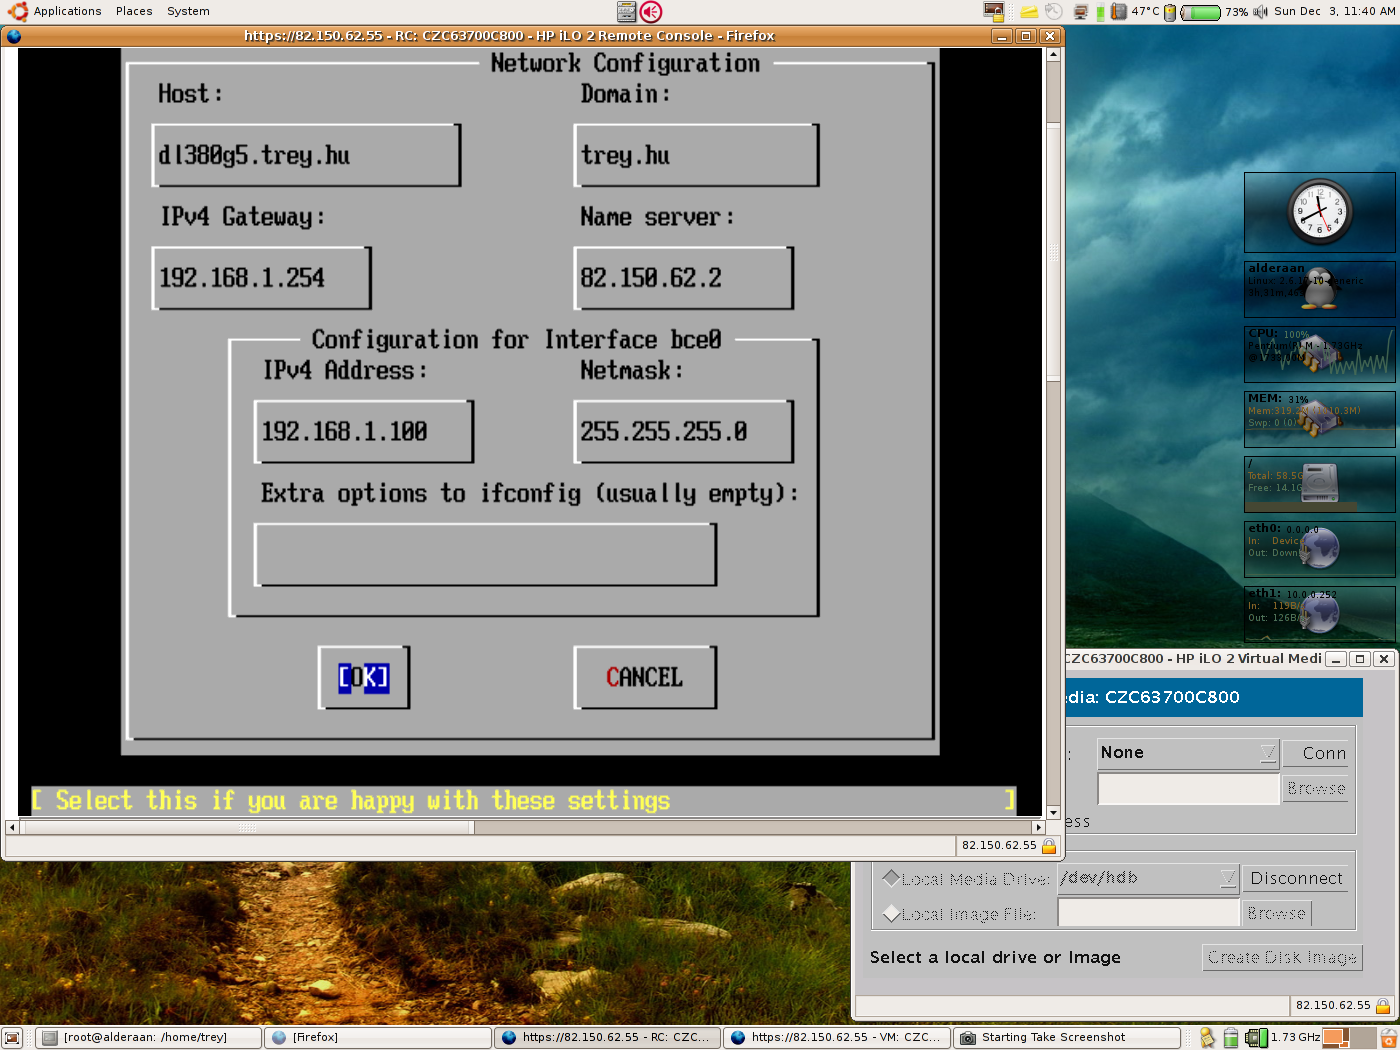Viewport: 1400px width, 1050px height.
Task: Click the disk usage monitor widget
Action: (1319, 484)
